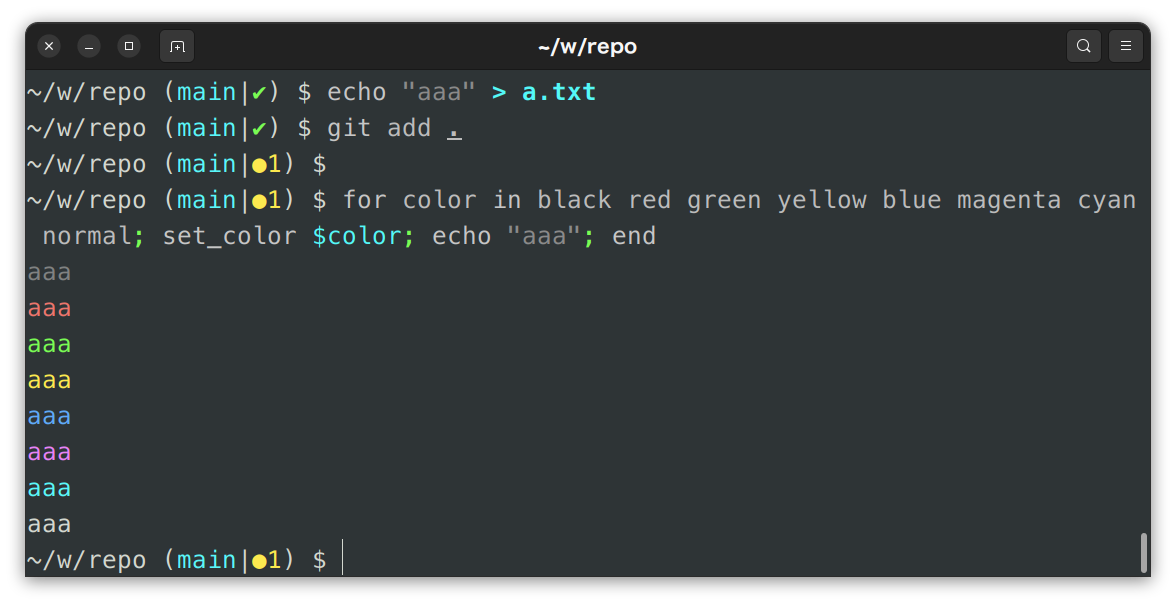This screenshot has width=1176, height=605.
Task: Open the hamburger main menu
Action: coord(1126,46)
